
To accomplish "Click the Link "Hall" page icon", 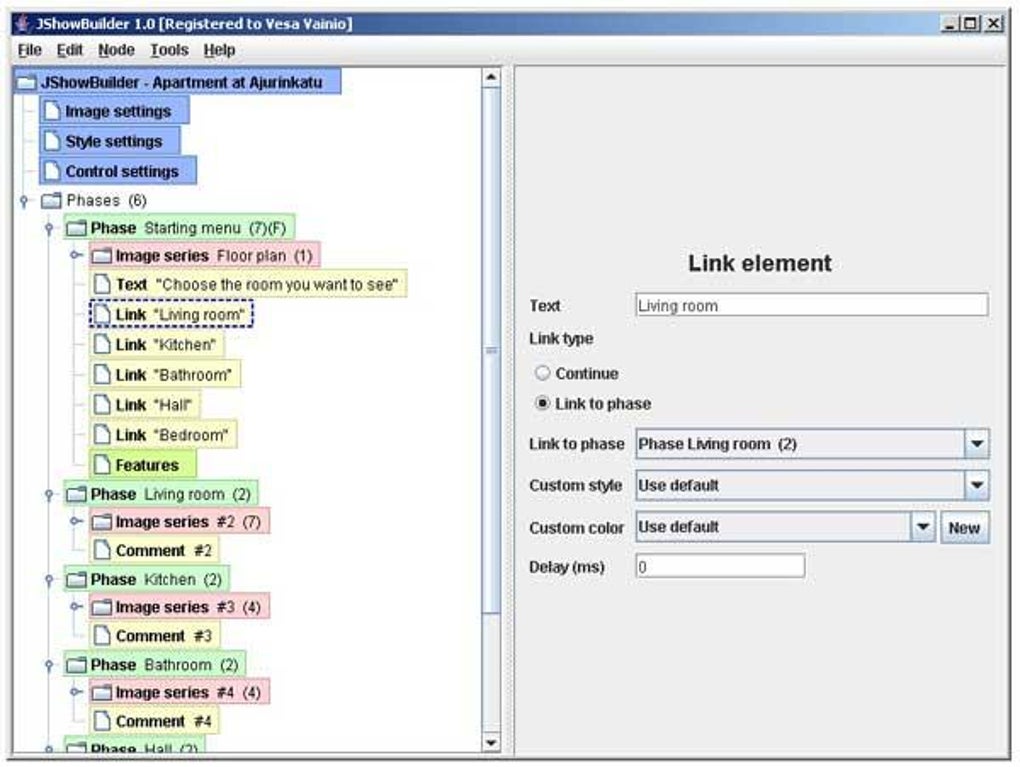I will click(102, 405).
